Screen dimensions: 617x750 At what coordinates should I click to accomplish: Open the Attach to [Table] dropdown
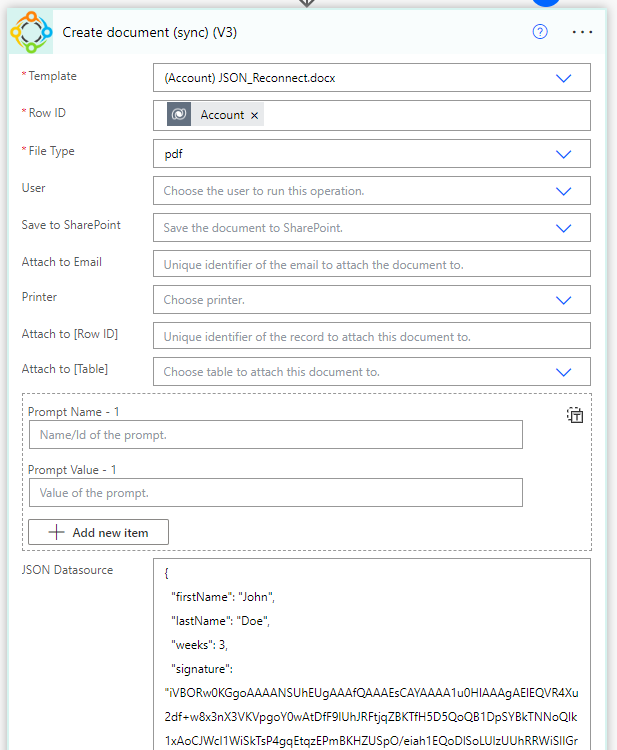563,372
